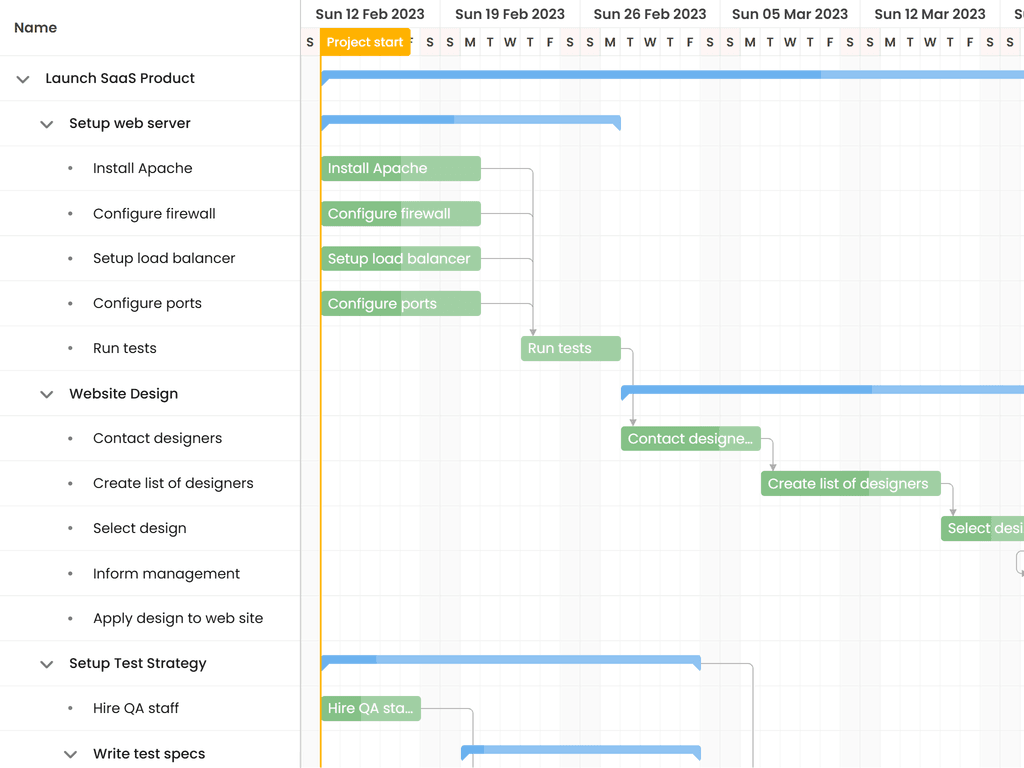
Task: Click the Configure ports bar in the timeline
Action: click(x=400, y=304)
